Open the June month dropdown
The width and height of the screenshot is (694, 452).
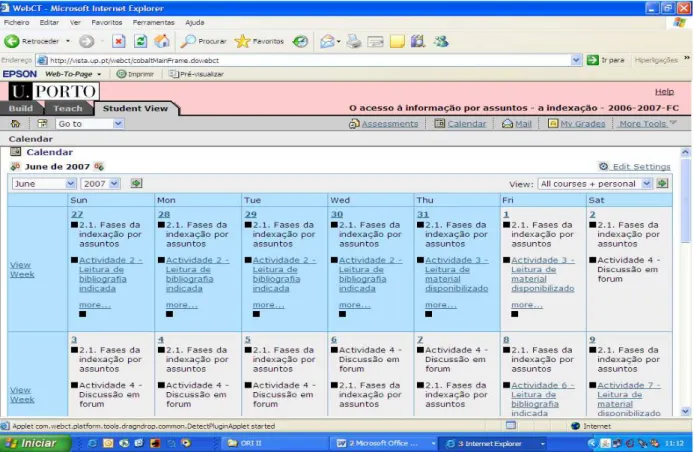click(x=44, y=184)
